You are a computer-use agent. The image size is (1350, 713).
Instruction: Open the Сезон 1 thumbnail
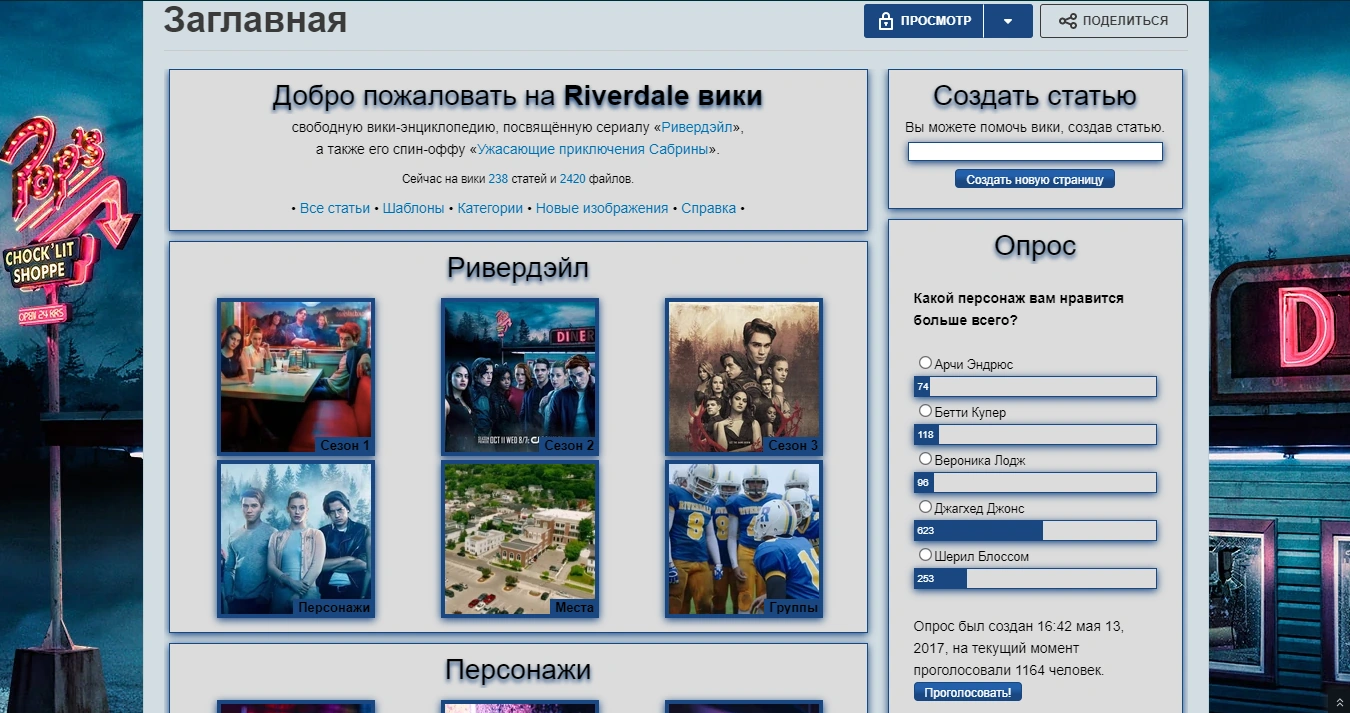(x=296, y=377)
